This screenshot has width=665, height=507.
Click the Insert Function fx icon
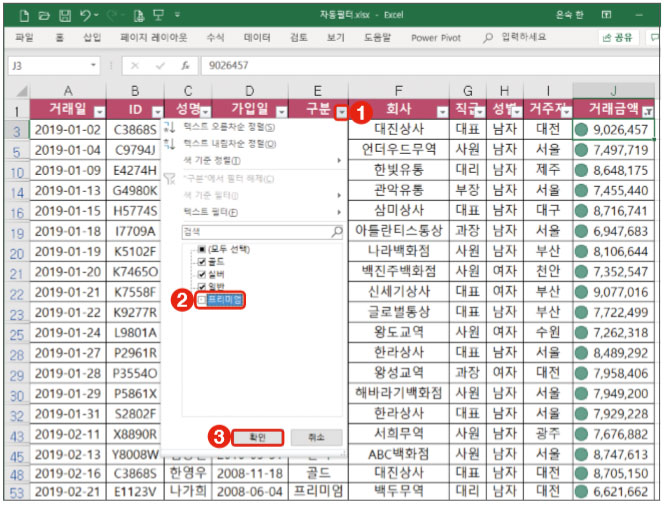[185, 66]
